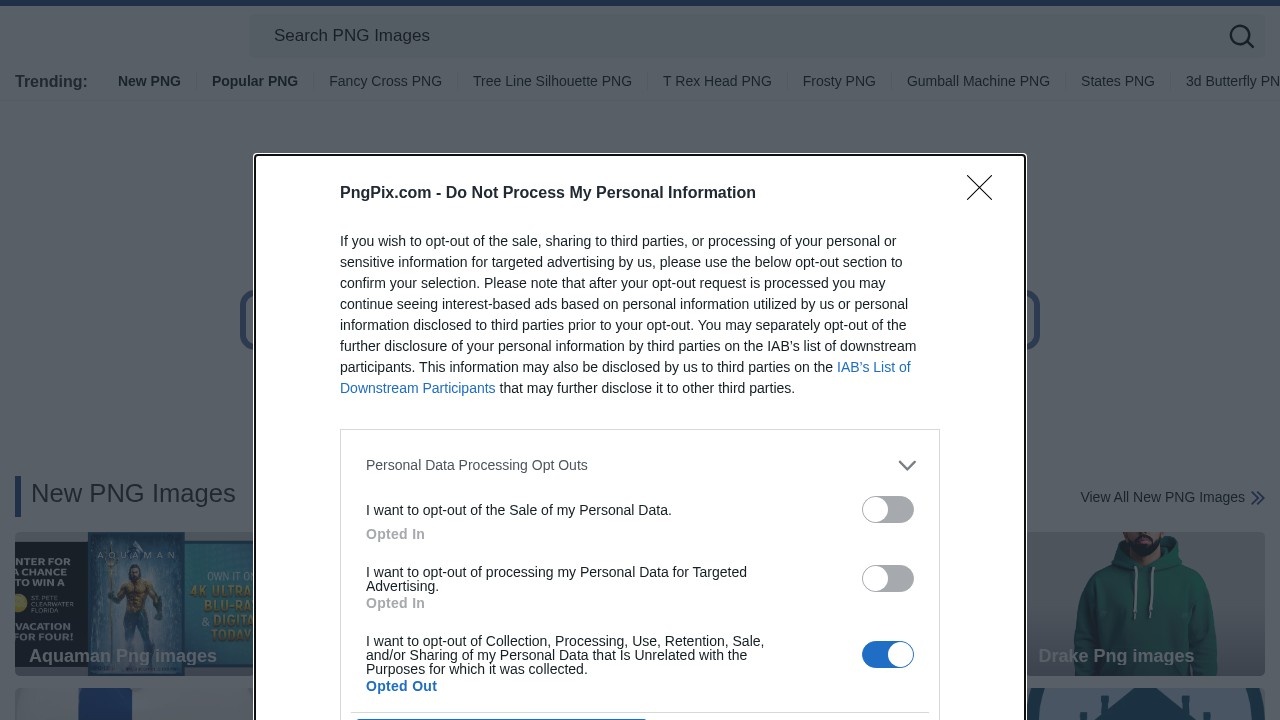Toggle opt-out of Targeted Advertising processing
Image resolution: width=1280 pixels, height=720 pixels.
[888, 578]
